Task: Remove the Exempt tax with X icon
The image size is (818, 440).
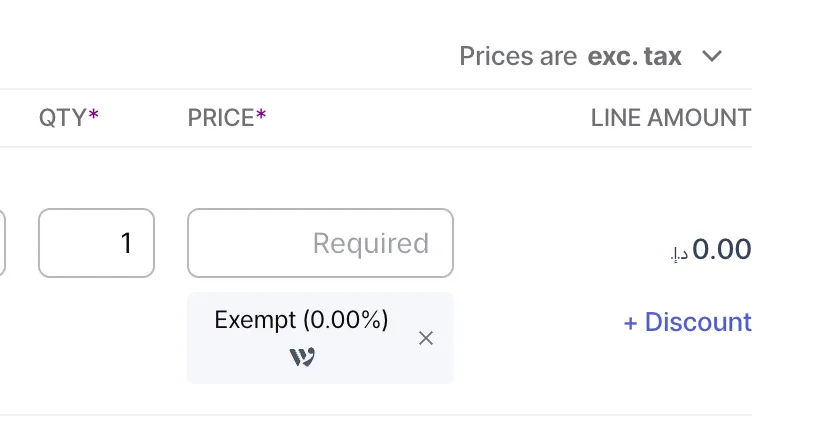Action: pyautogui.click(x=426, y=338)
